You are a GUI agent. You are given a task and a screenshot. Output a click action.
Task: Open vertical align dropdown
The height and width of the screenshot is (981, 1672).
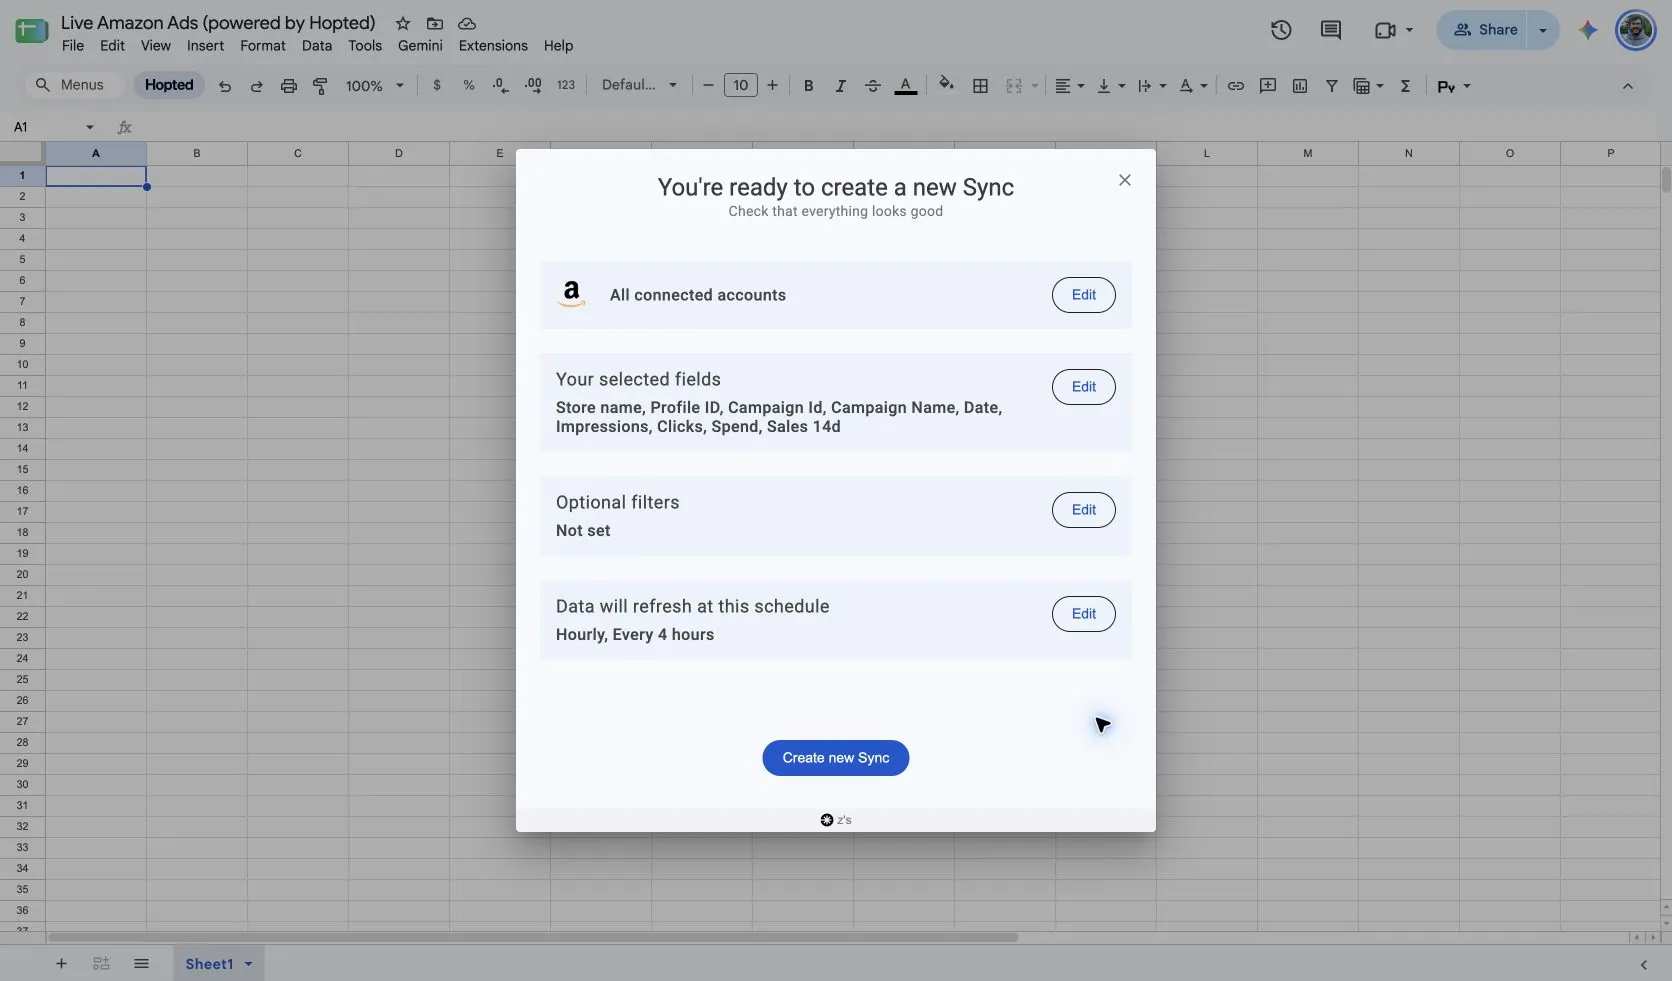tap(1110, 86)
